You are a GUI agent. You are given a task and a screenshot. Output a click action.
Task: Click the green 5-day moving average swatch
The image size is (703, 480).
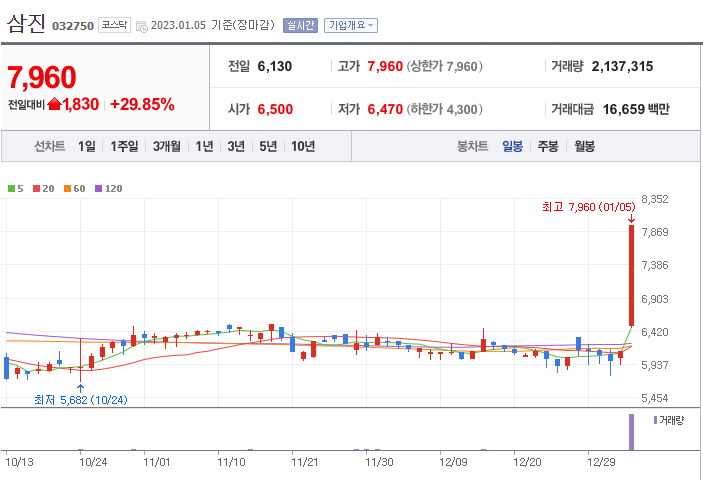(x=12, y=189)
